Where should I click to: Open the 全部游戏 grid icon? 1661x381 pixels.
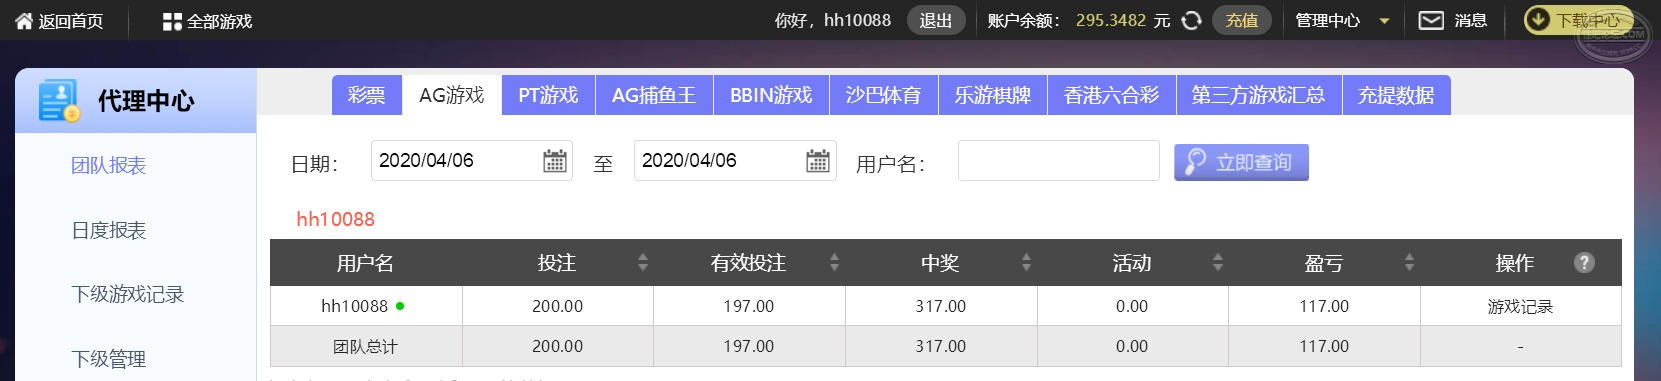(172, 21)
